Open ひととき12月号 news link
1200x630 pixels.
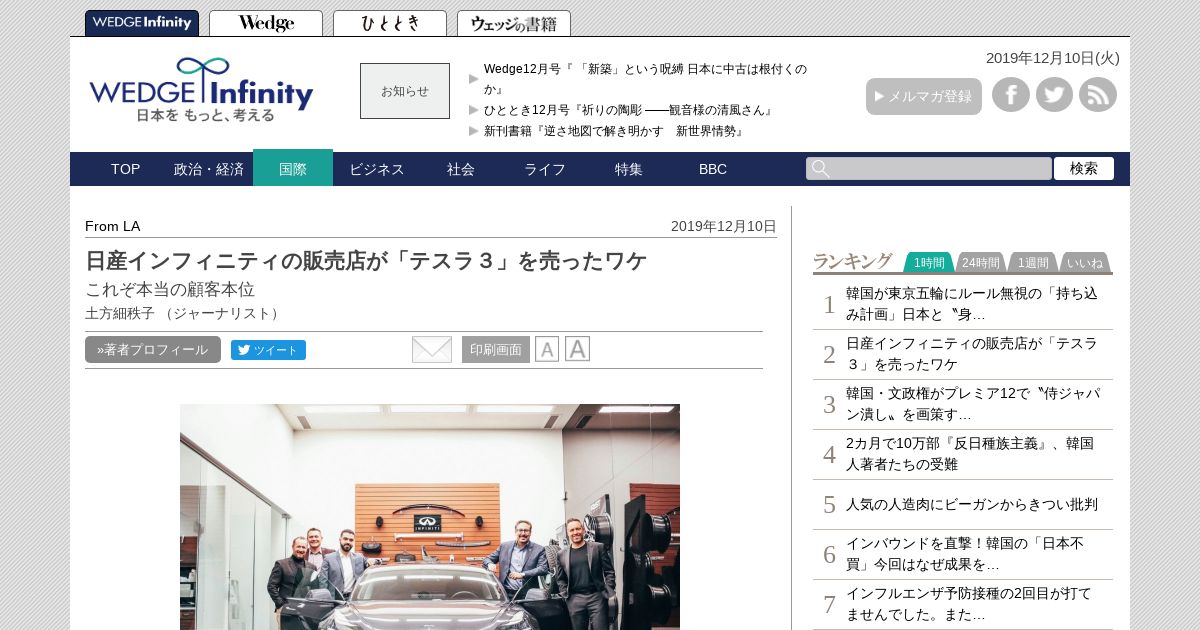click(x=631, y=110)
